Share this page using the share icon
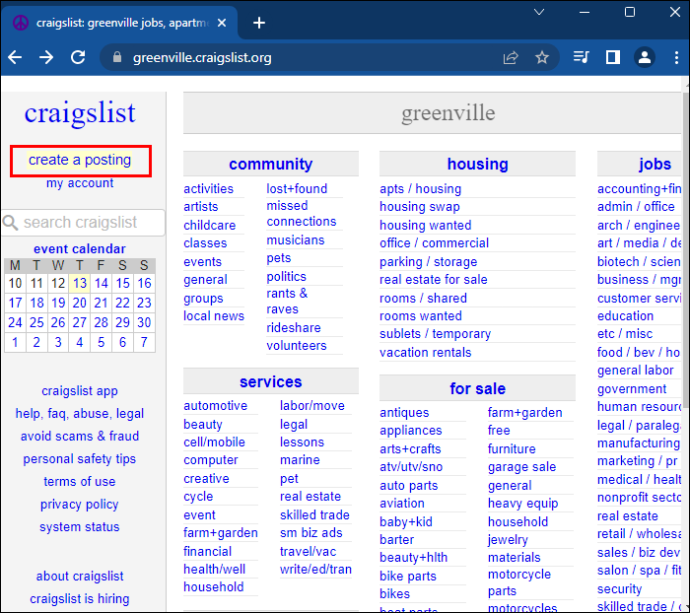This screenshot has width=690, height=613. coord(510,58)
